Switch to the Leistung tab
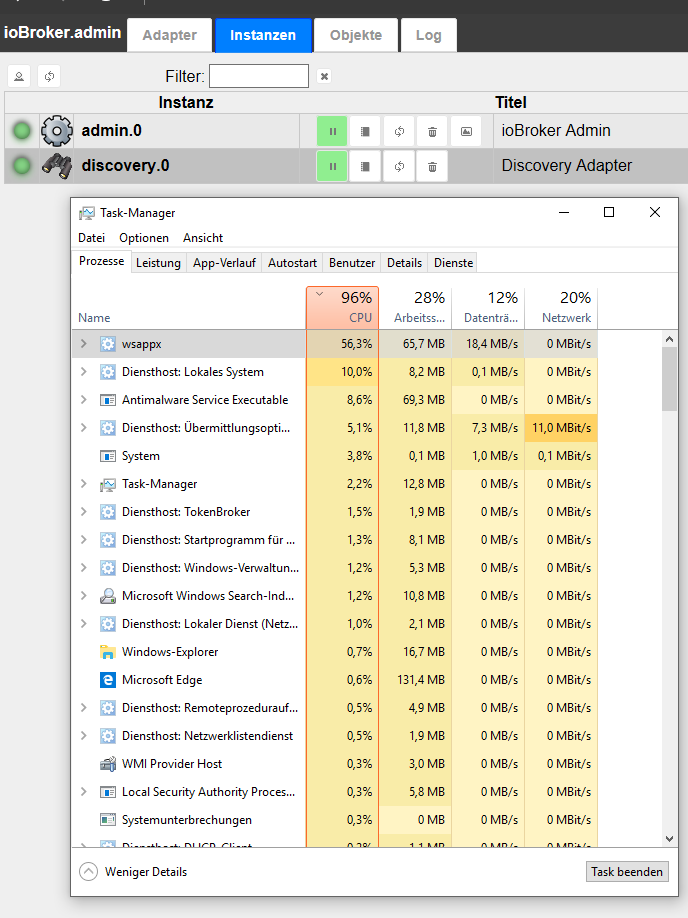 tap(158, 263)
